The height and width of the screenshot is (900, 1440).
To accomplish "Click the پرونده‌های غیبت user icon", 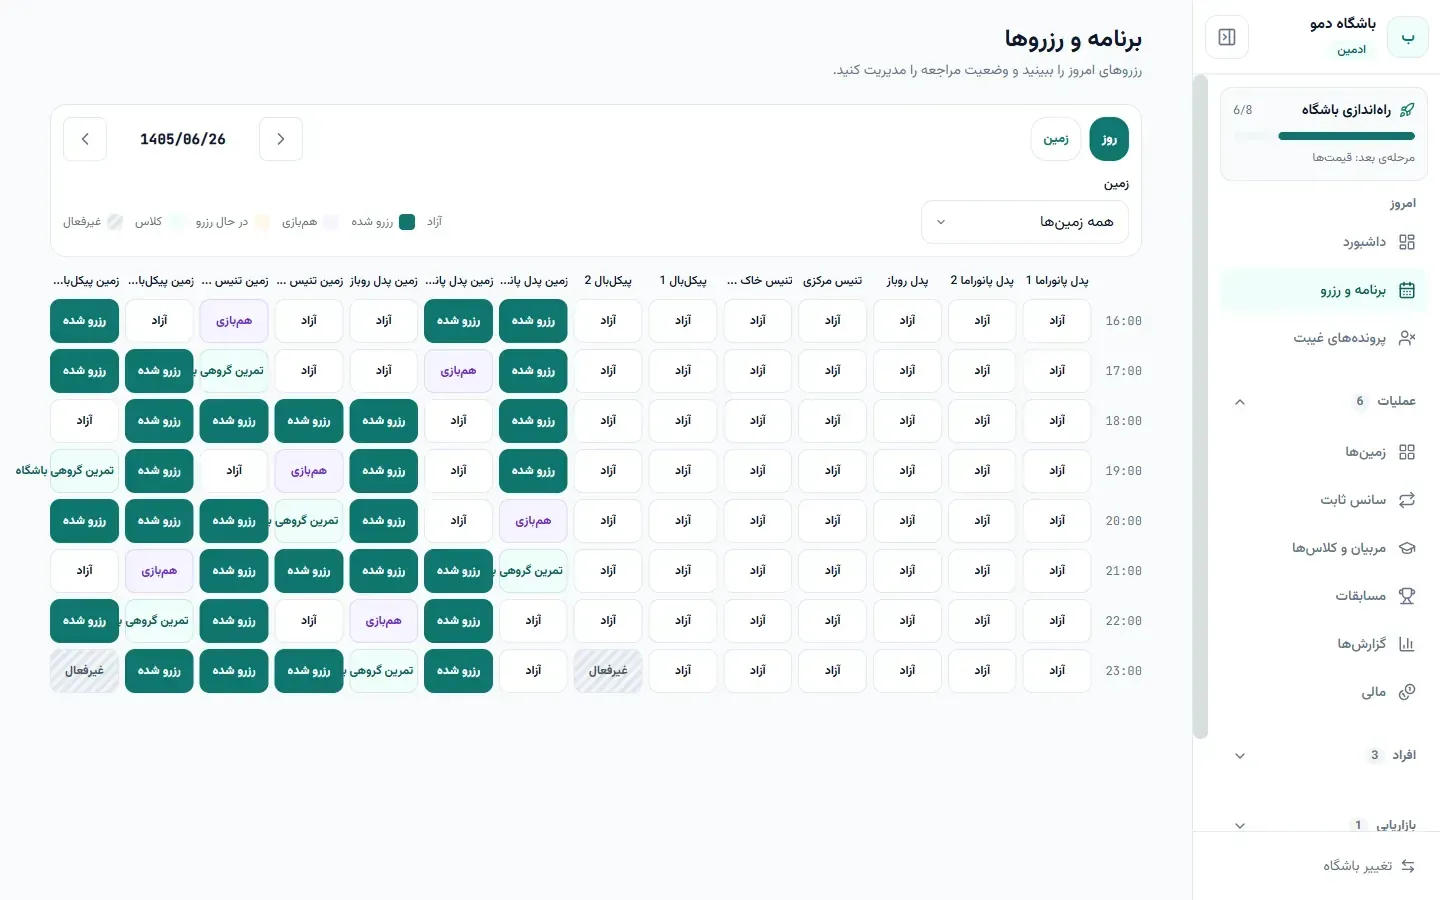I will [x=1407, y=338].
